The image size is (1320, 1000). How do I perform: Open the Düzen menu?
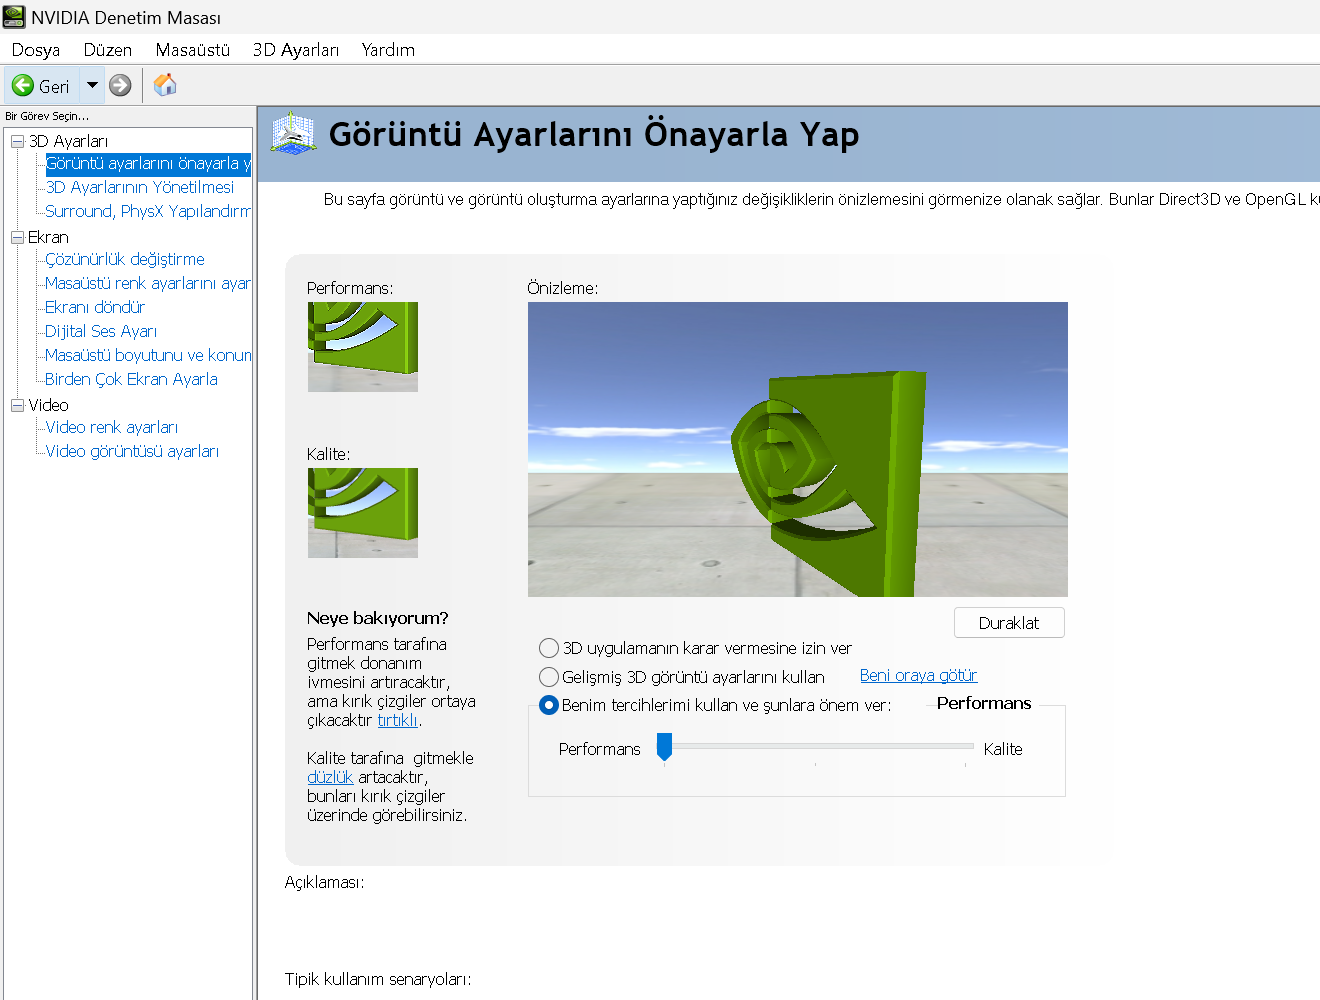pyautogui.click(x=107, y=50)
